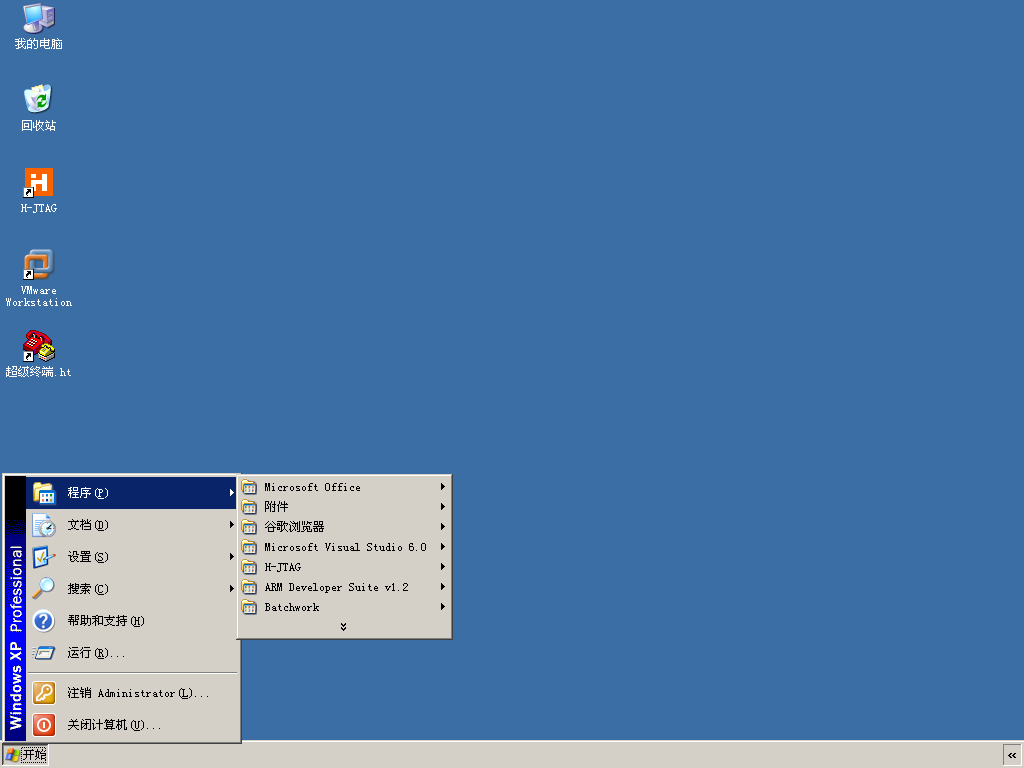
Task: Open the 设置(S) menu entry
Action: pos(132,557)
